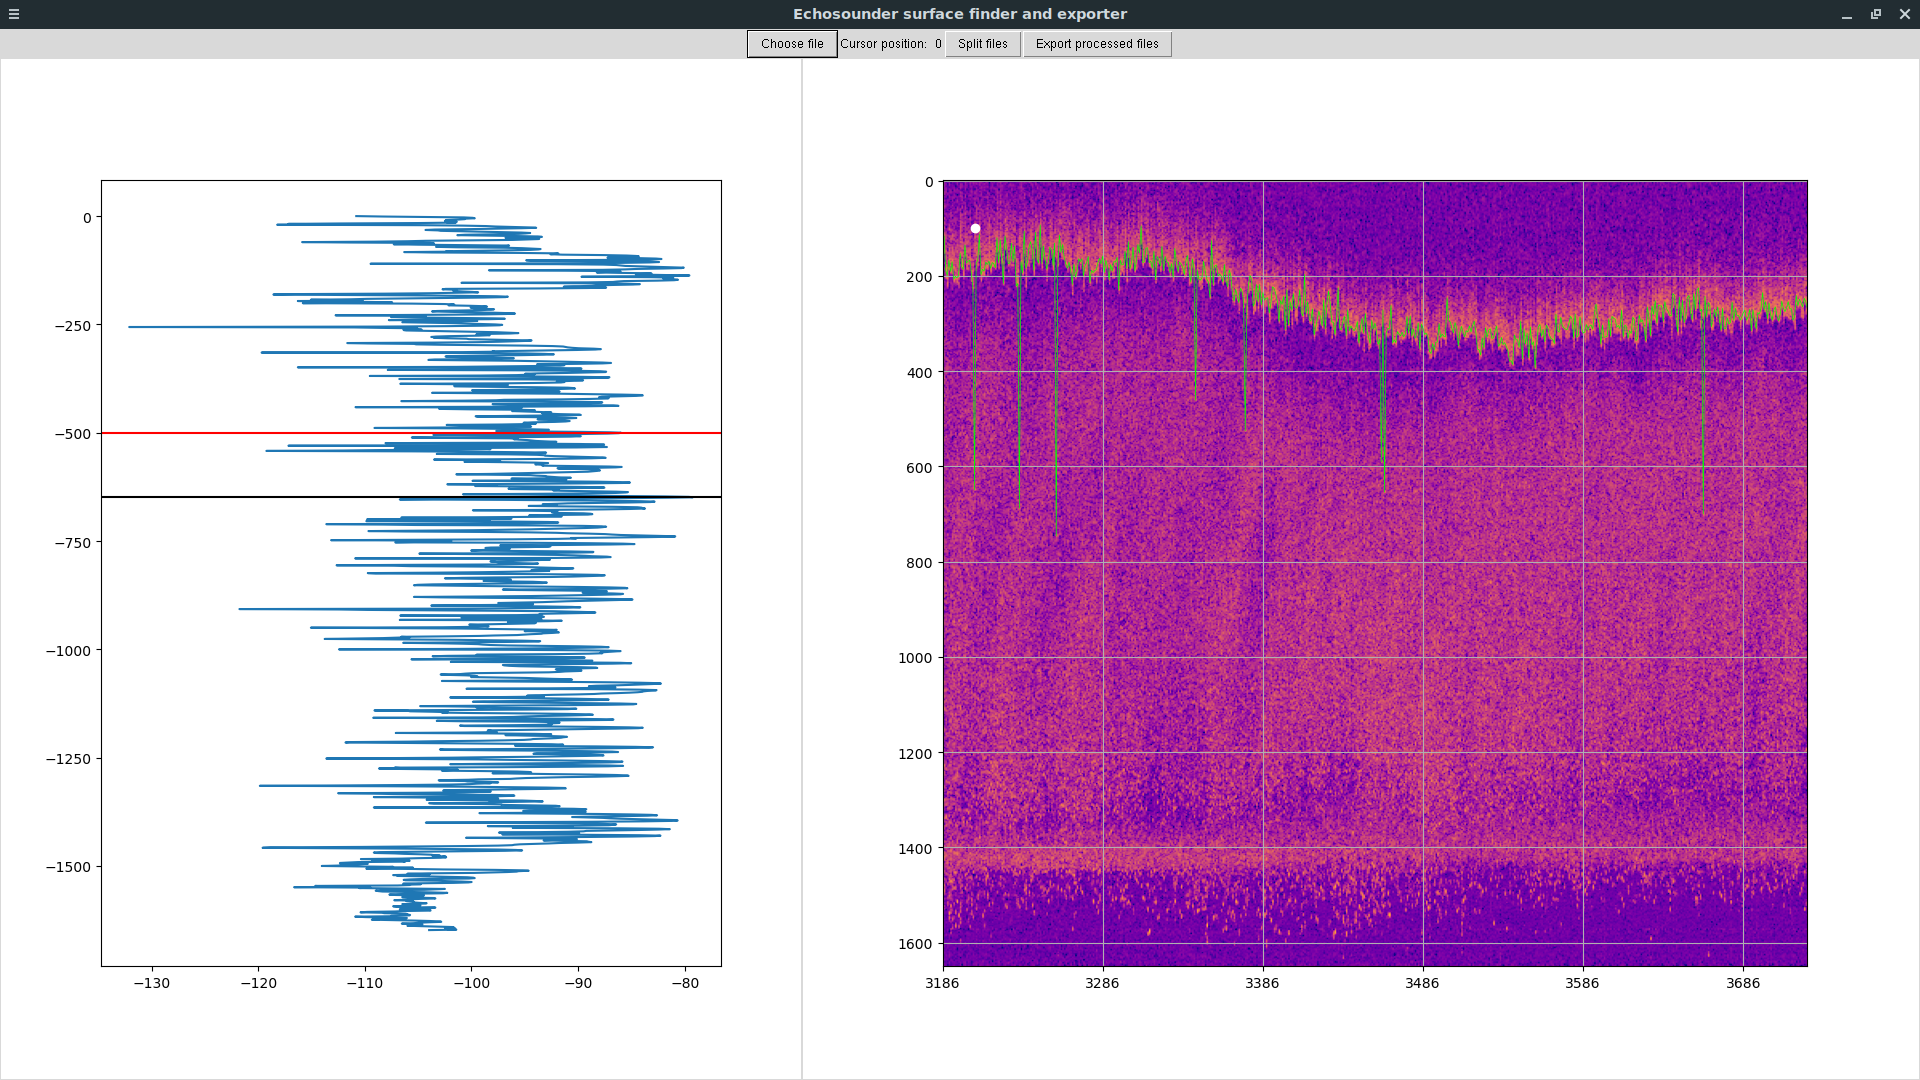This screenshot has height=1080, width=1920.
Task: Click the Cursor position value field
Action: coord(938,44)
